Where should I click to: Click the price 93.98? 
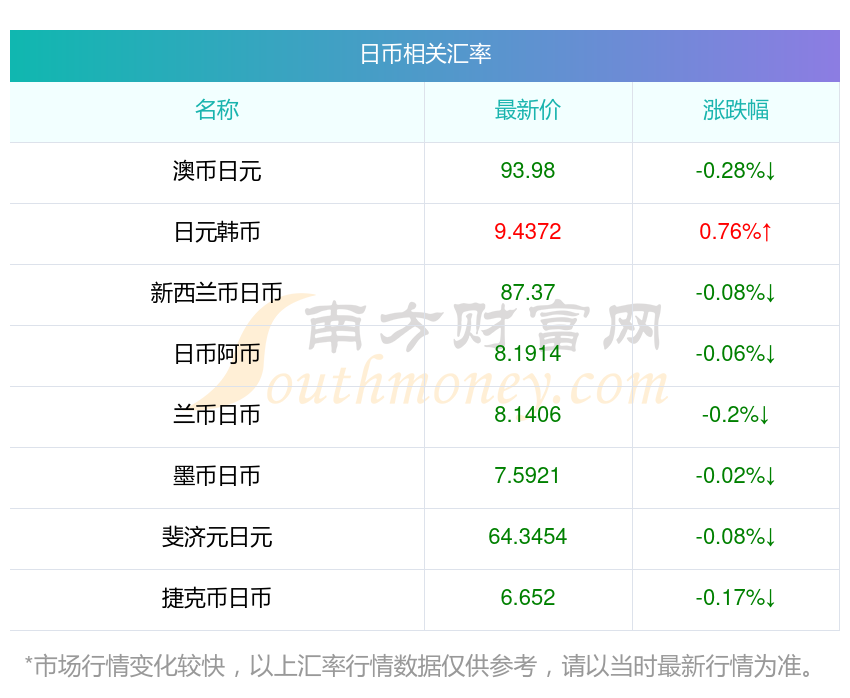pyautogui.click(x=527, y=171)
